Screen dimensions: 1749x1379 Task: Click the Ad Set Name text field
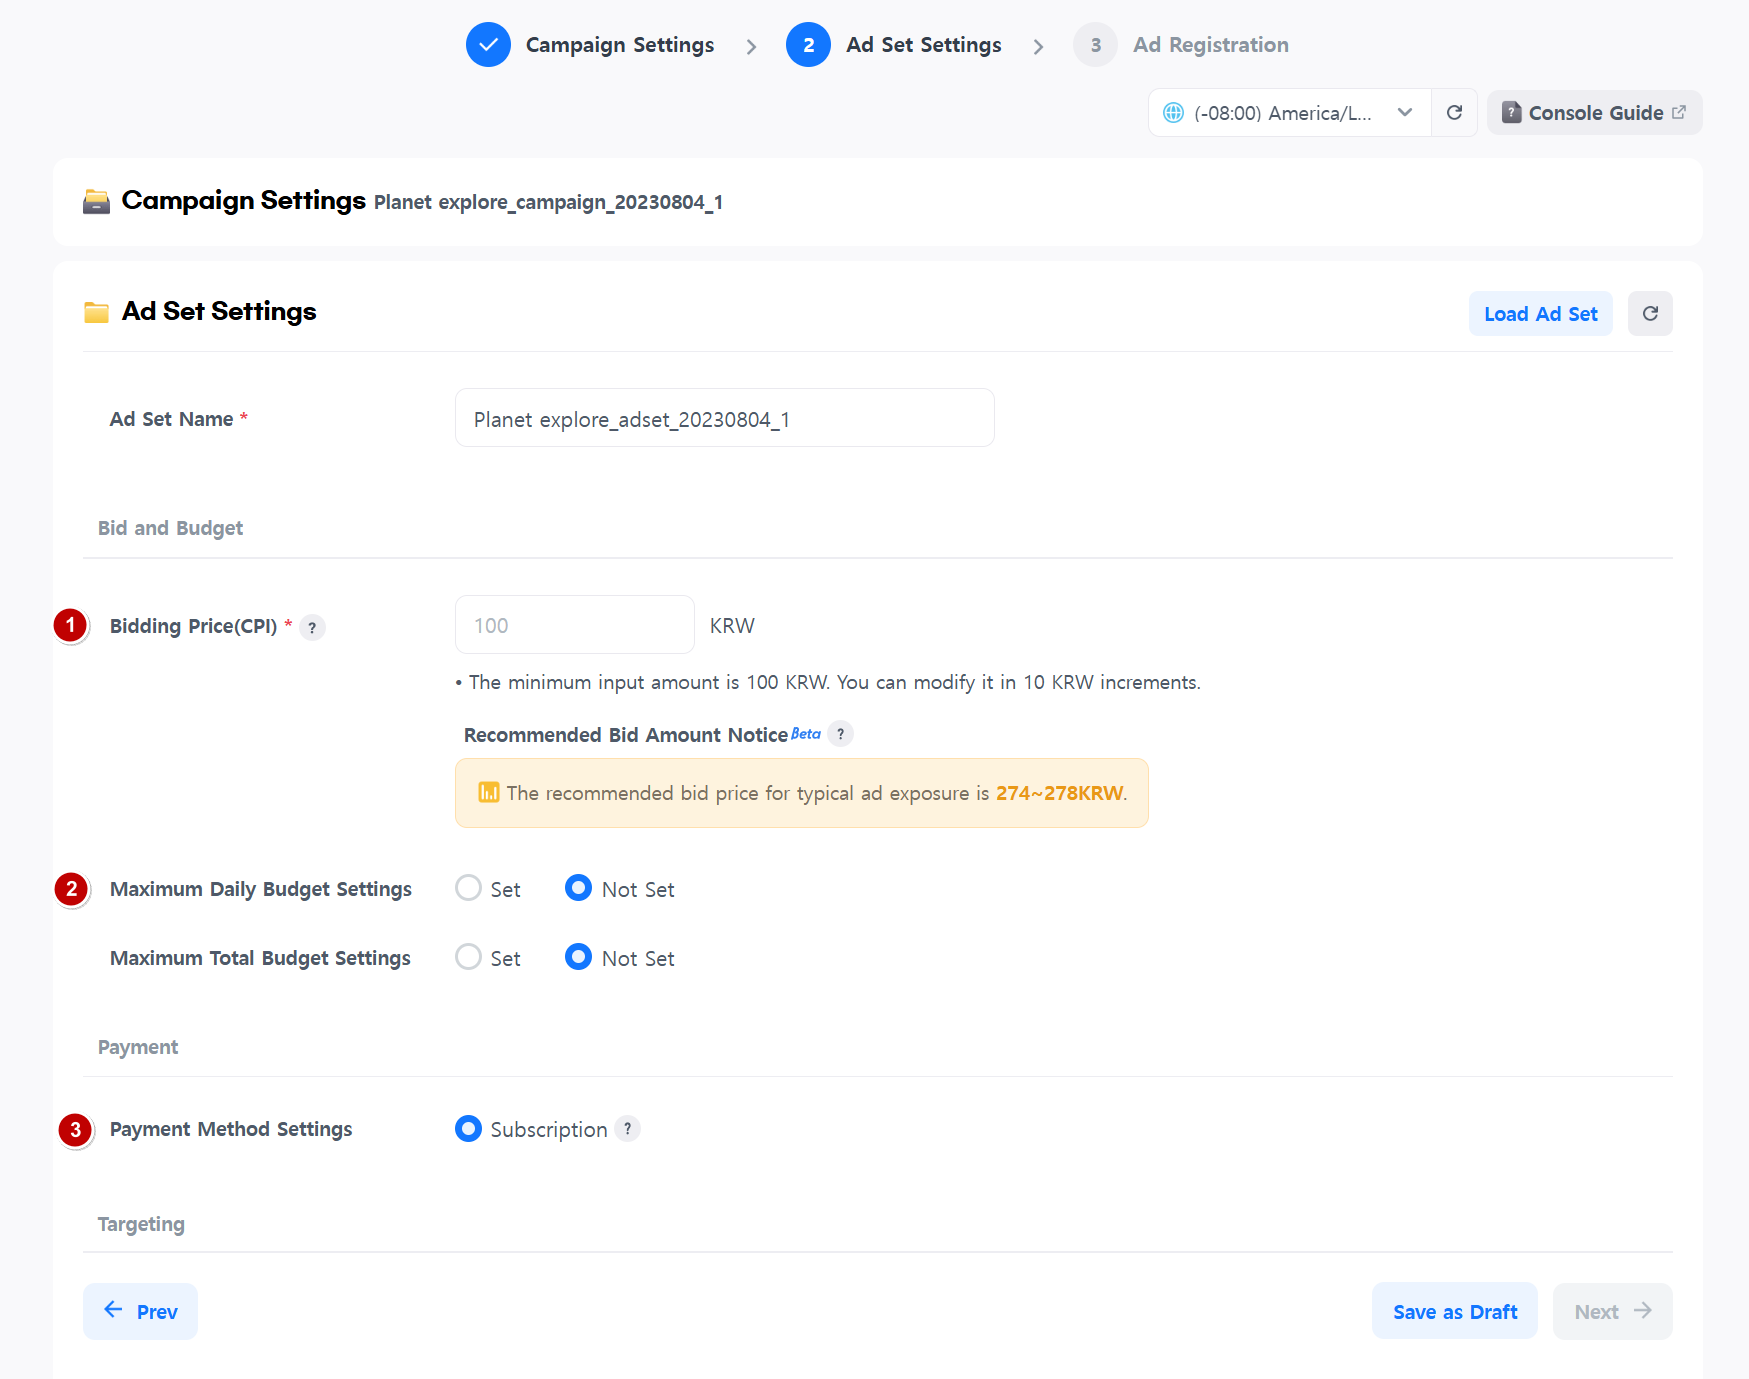[x=724, y=419]
